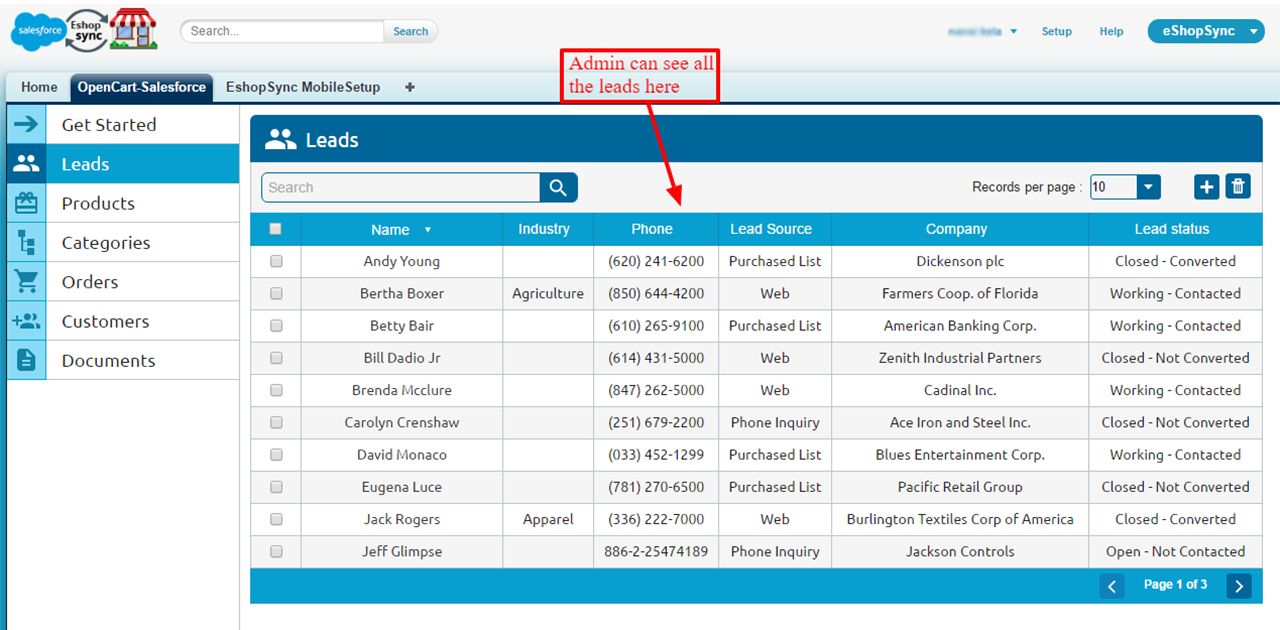Open the Home tab
The height and width of the screenshot is (630, 1280).
click(x=39, y=87)
